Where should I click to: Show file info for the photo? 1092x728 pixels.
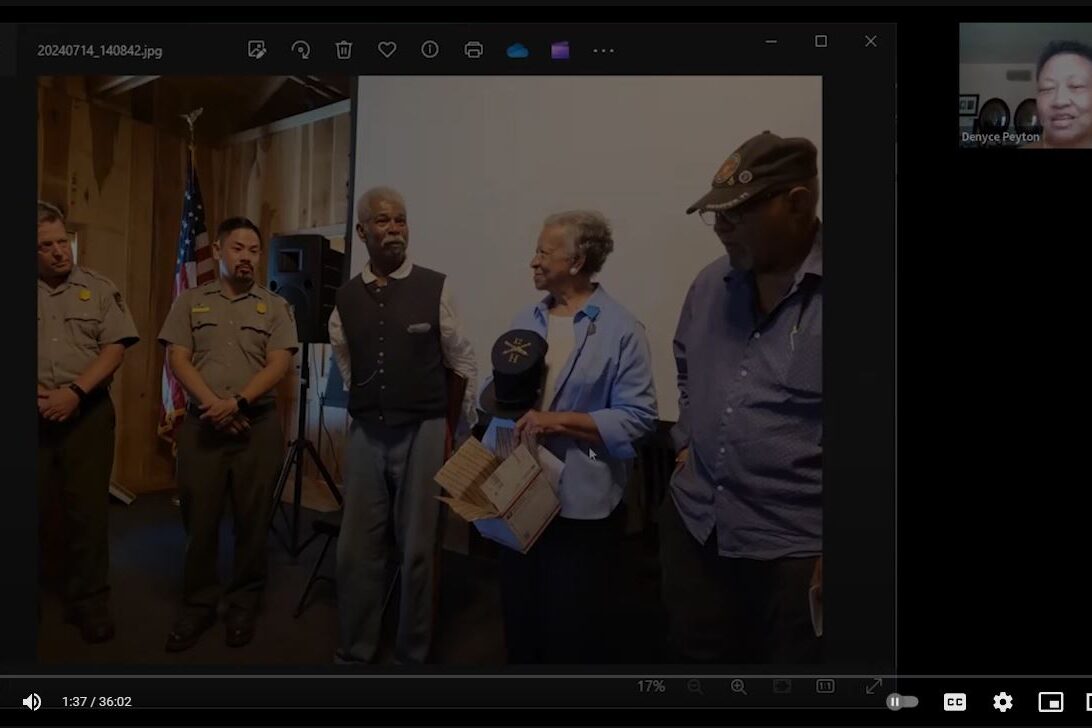click(430, 50)
